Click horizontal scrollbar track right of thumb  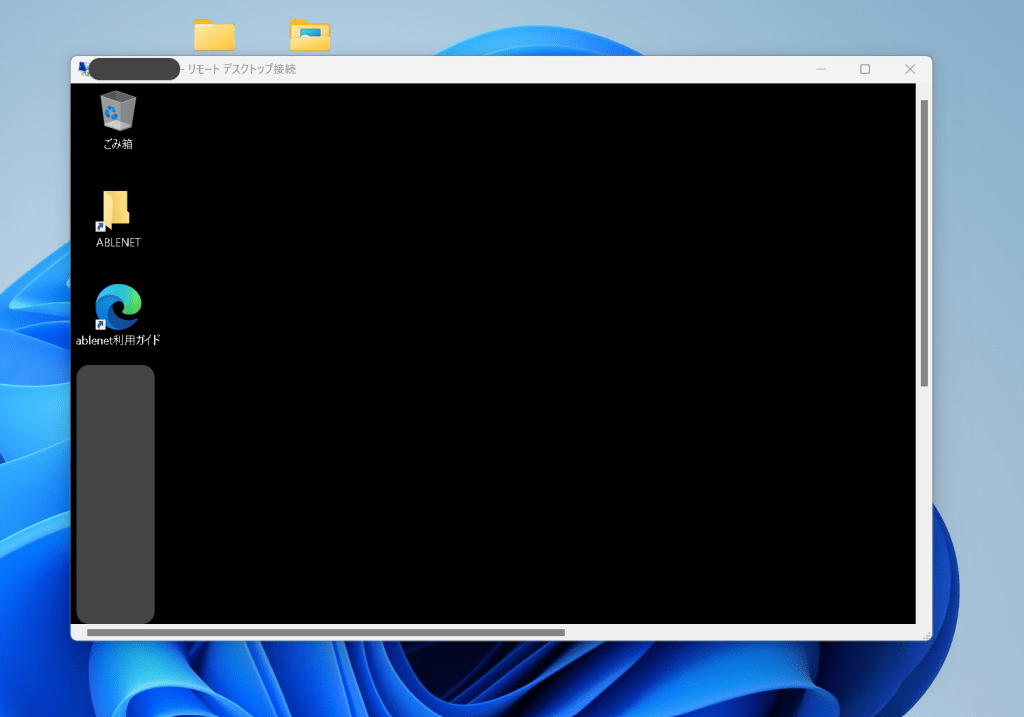coord(740,632)
